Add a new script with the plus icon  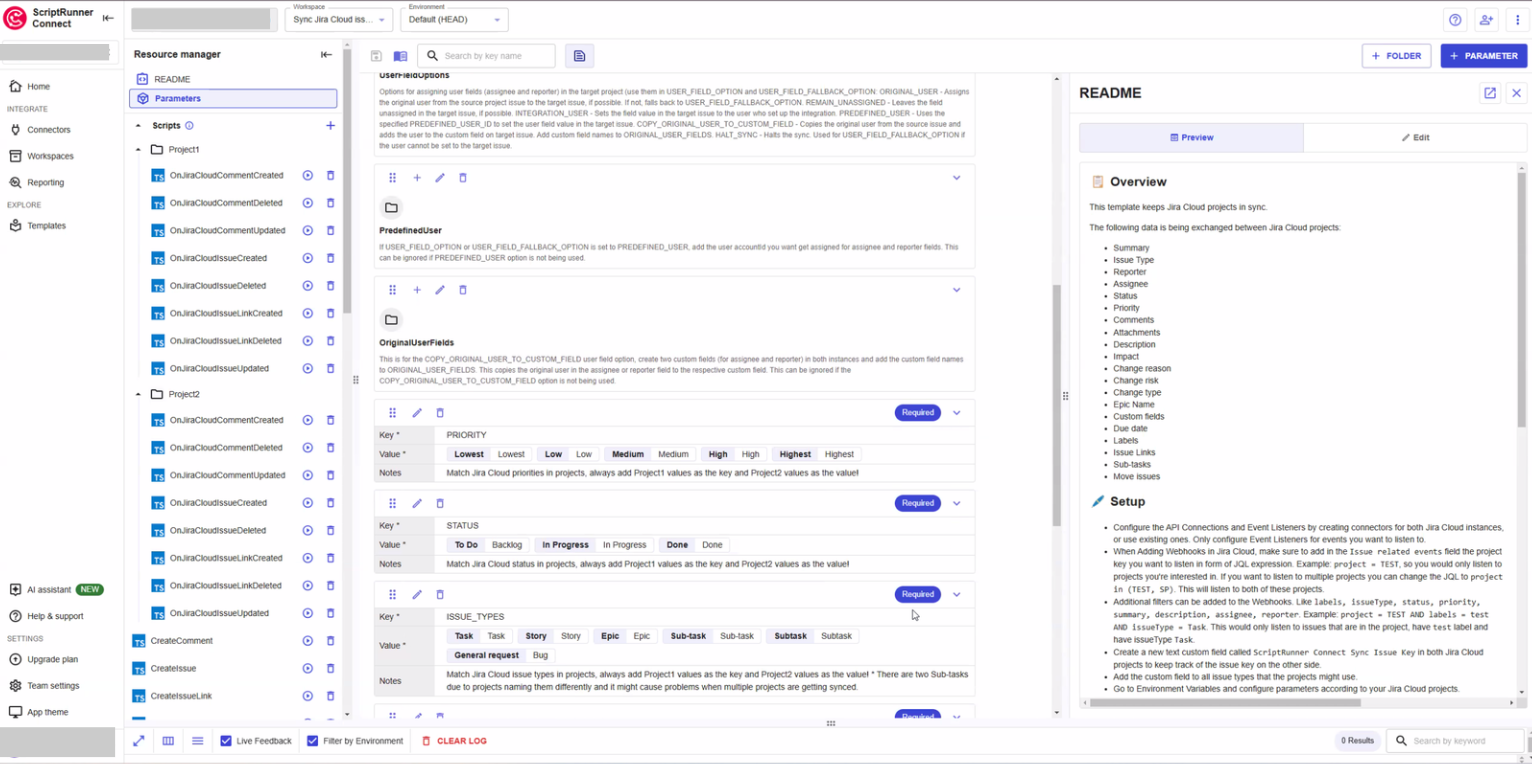(330, 126)
